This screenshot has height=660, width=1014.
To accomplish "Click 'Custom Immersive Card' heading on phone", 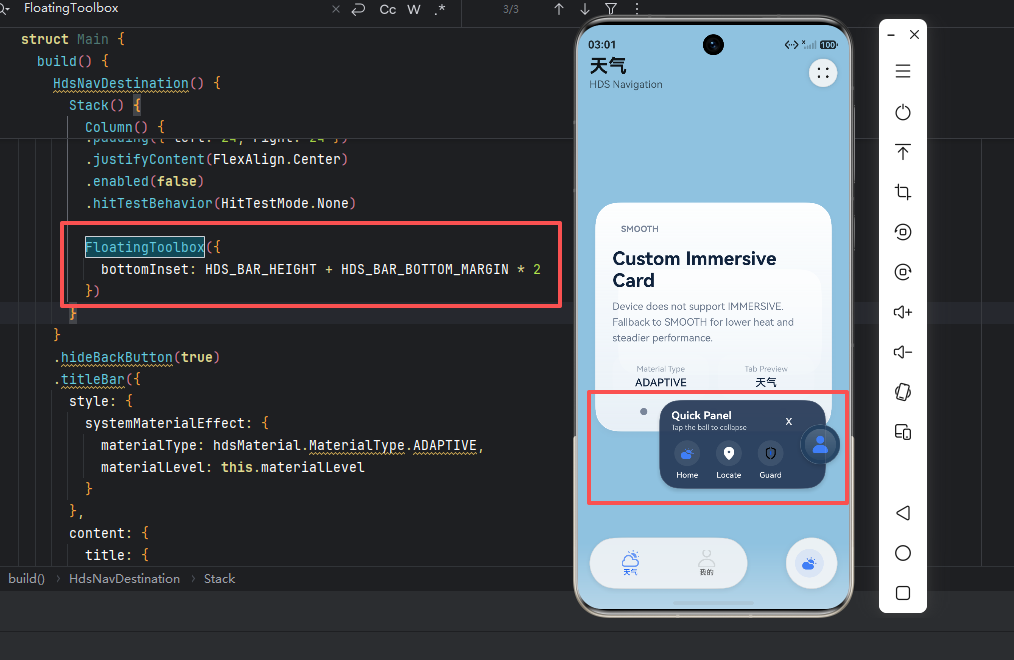I will [694, 269].
